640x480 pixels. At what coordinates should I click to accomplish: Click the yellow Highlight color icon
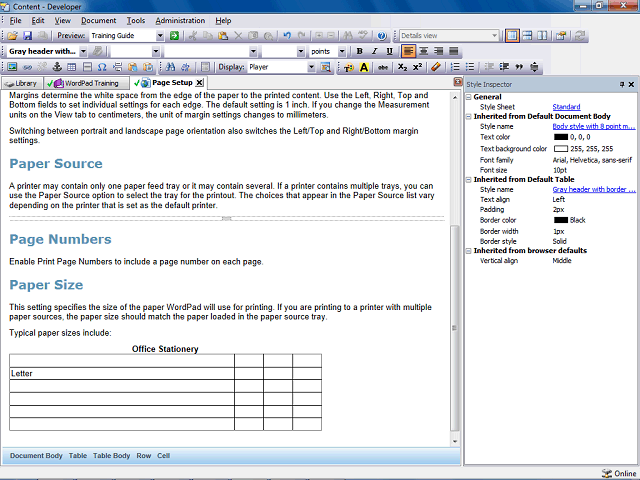coord(364,67)
